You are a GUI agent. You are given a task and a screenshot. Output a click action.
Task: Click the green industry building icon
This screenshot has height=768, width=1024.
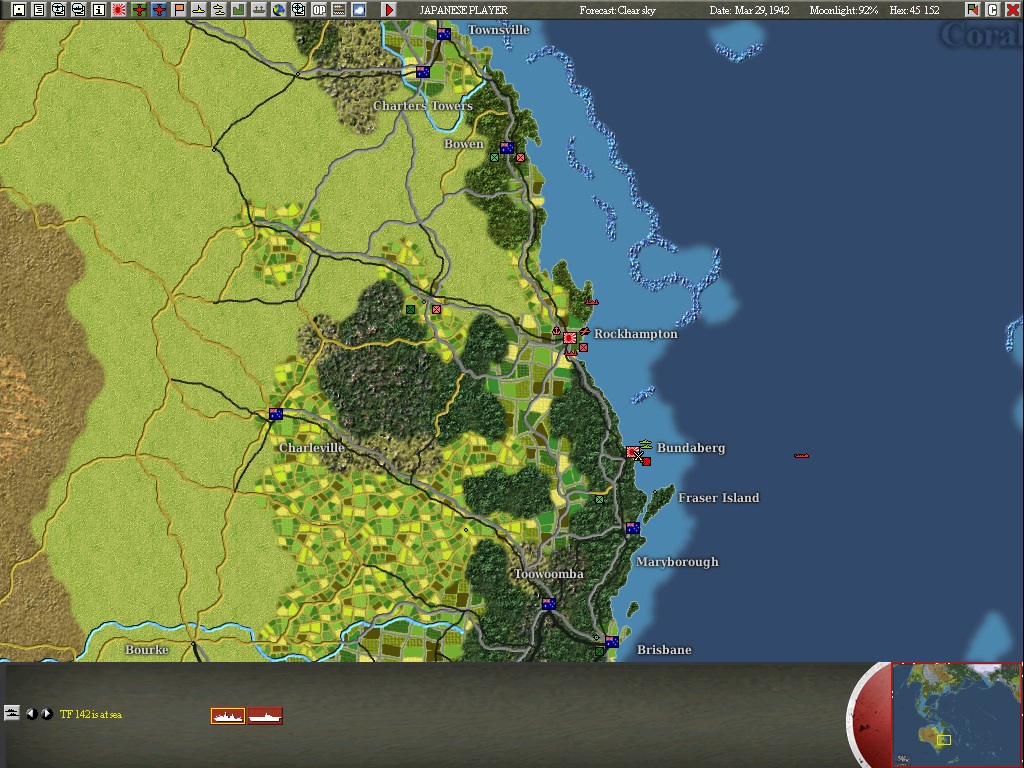click(238, 9)
